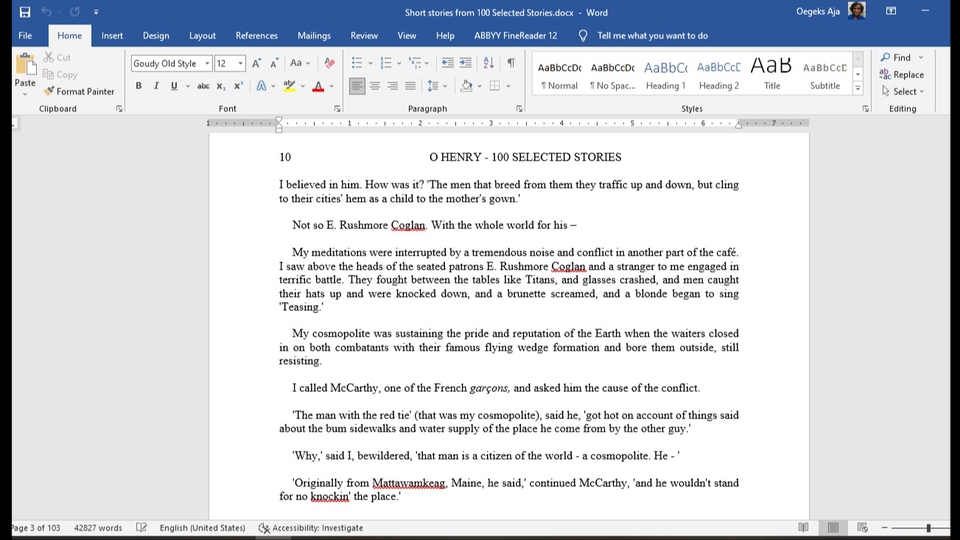
Task: Open the font name dropdown Goudy Old Style
Action: coord(207,64)
